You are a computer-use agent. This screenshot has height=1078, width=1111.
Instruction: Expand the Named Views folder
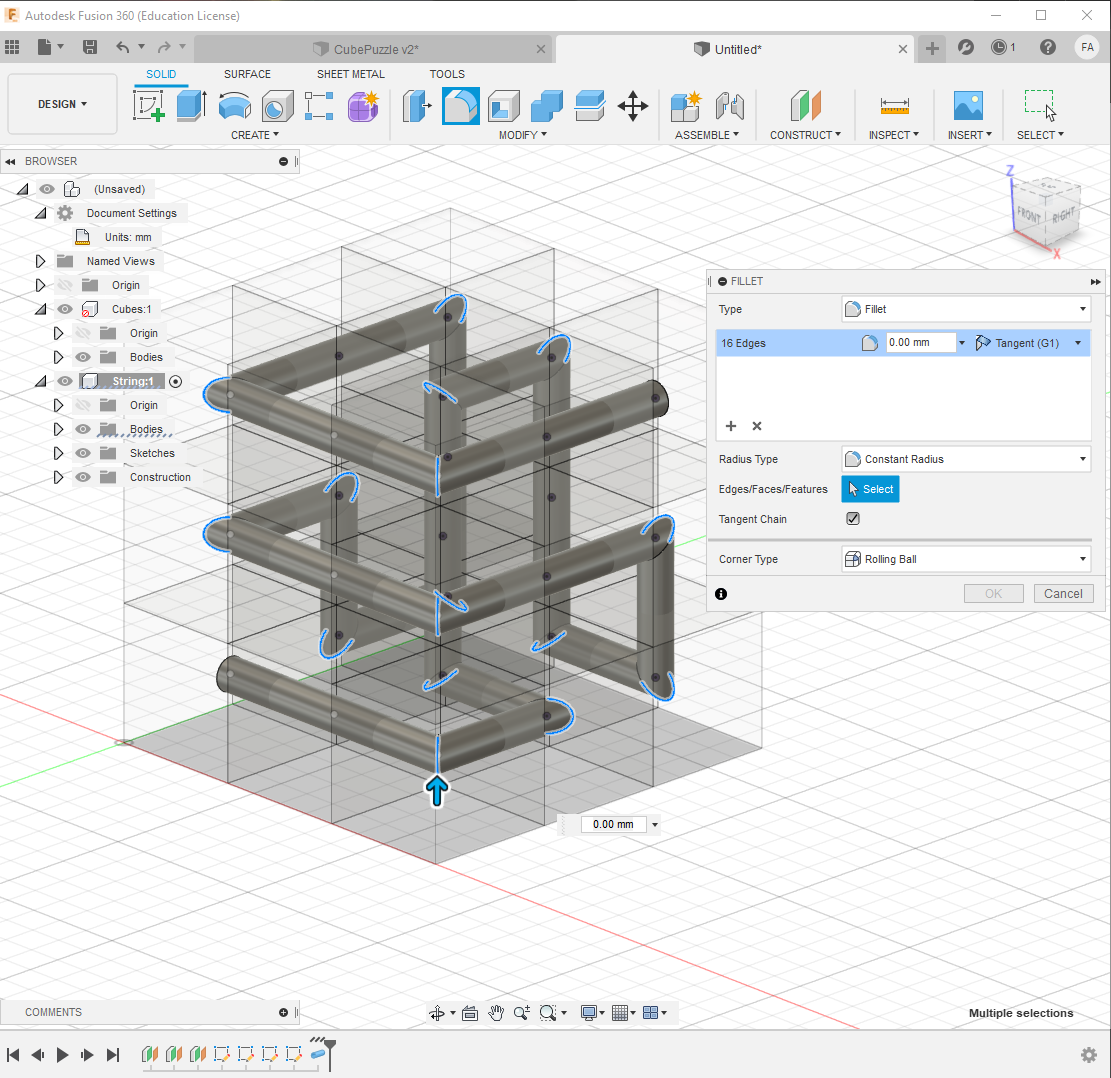41,261
